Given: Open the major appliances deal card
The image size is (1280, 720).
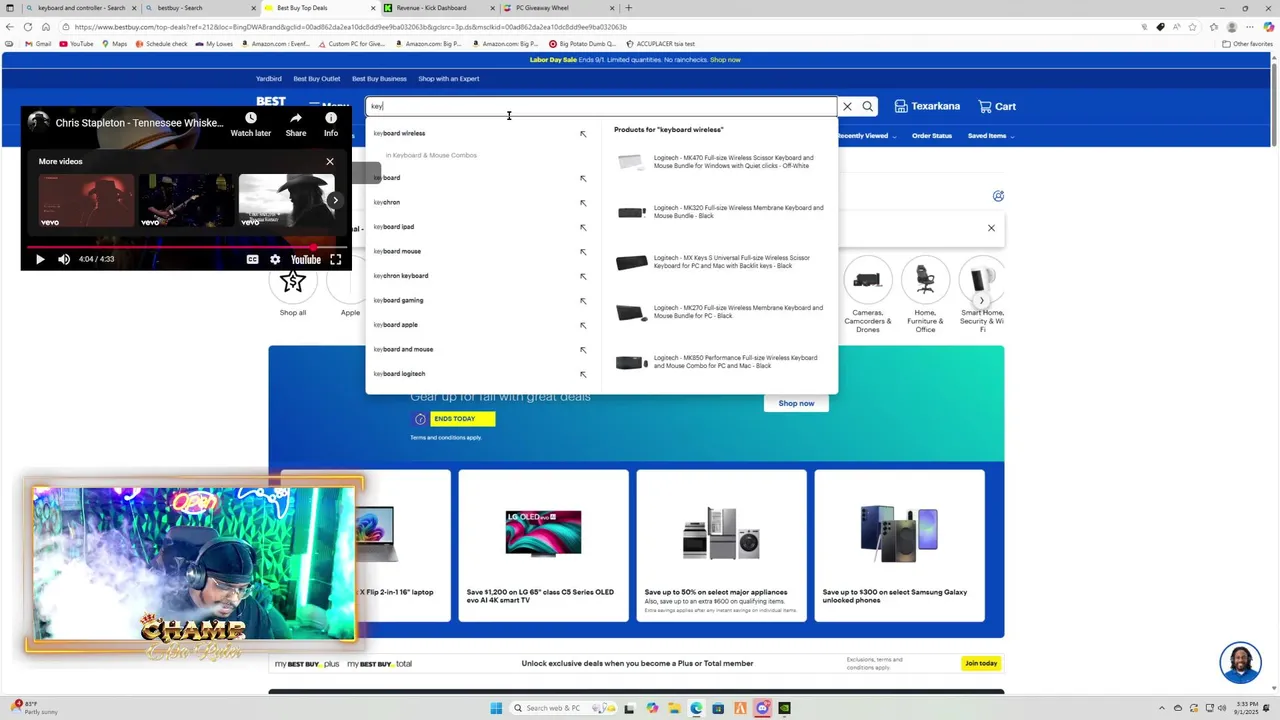Looking at the screenshot, I should coord(721,546).
